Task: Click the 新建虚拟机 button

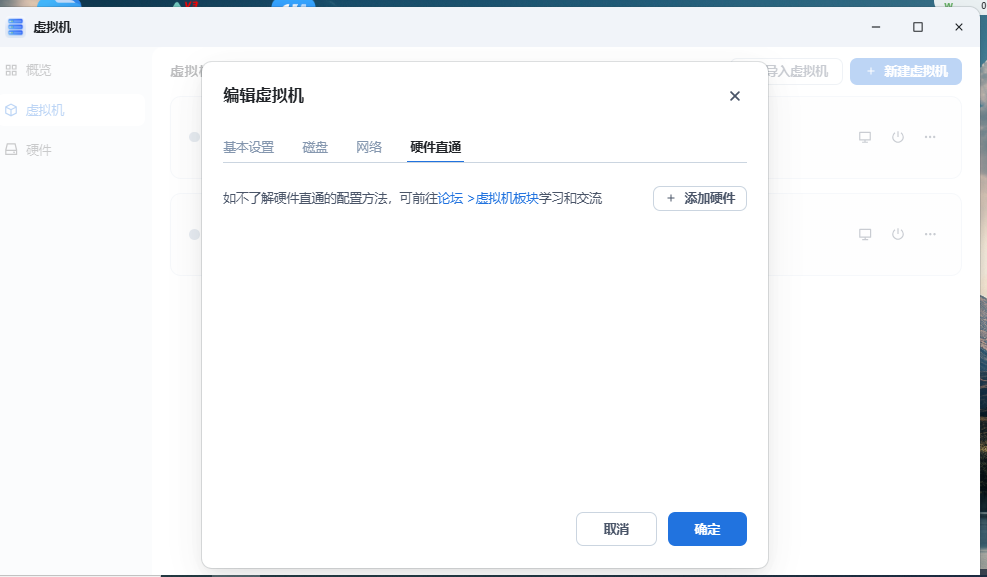Action: click(x=906, y=71)
